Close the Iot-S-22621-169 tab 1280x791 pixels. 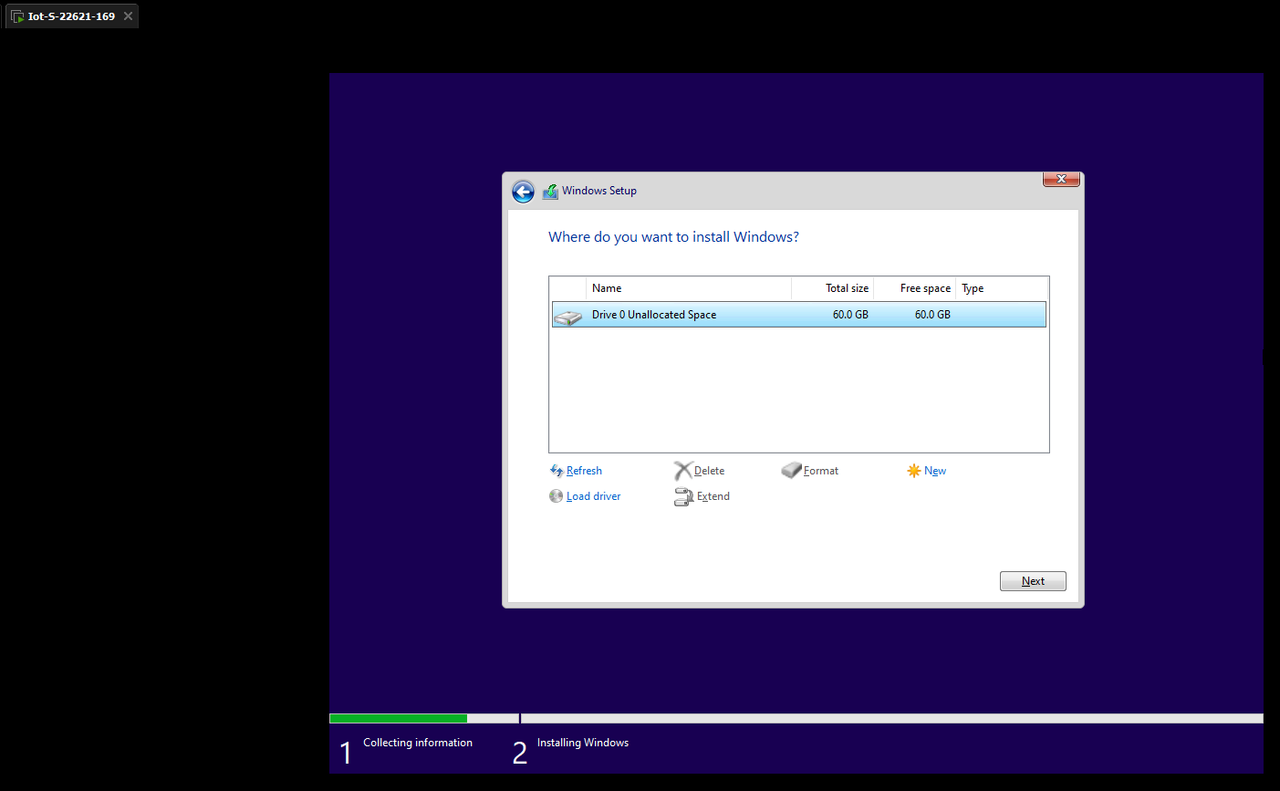point(128,17)
